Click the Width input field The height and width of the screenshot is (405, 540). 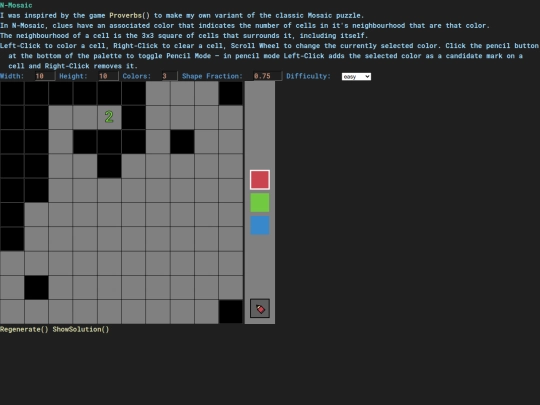pyautogui.click(x=44, y=76)
